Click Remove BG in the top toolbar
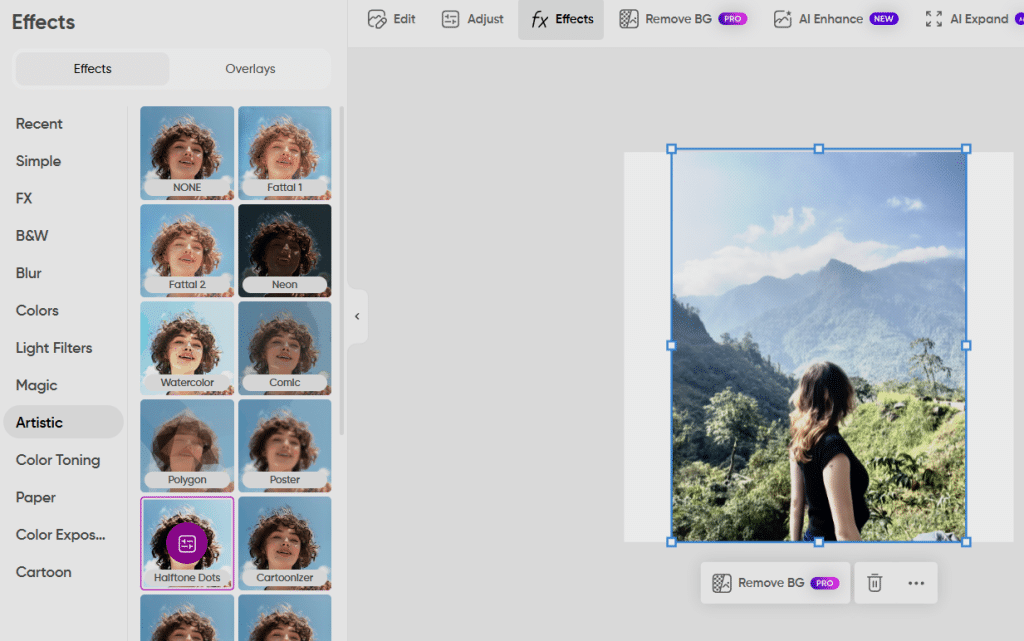 point(683,19)
